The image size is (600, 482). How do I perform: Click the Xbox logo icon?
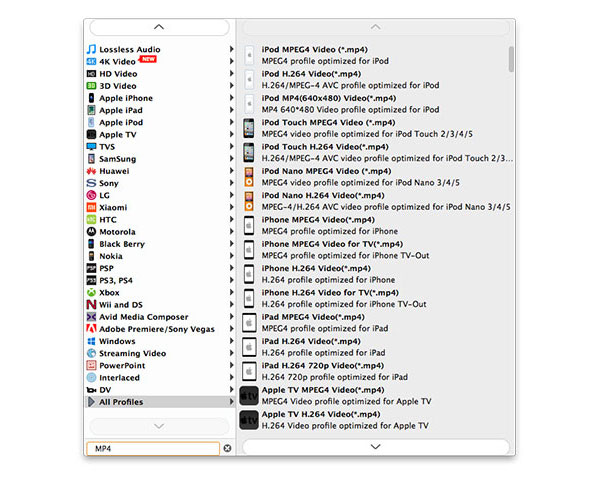(91, 292)
